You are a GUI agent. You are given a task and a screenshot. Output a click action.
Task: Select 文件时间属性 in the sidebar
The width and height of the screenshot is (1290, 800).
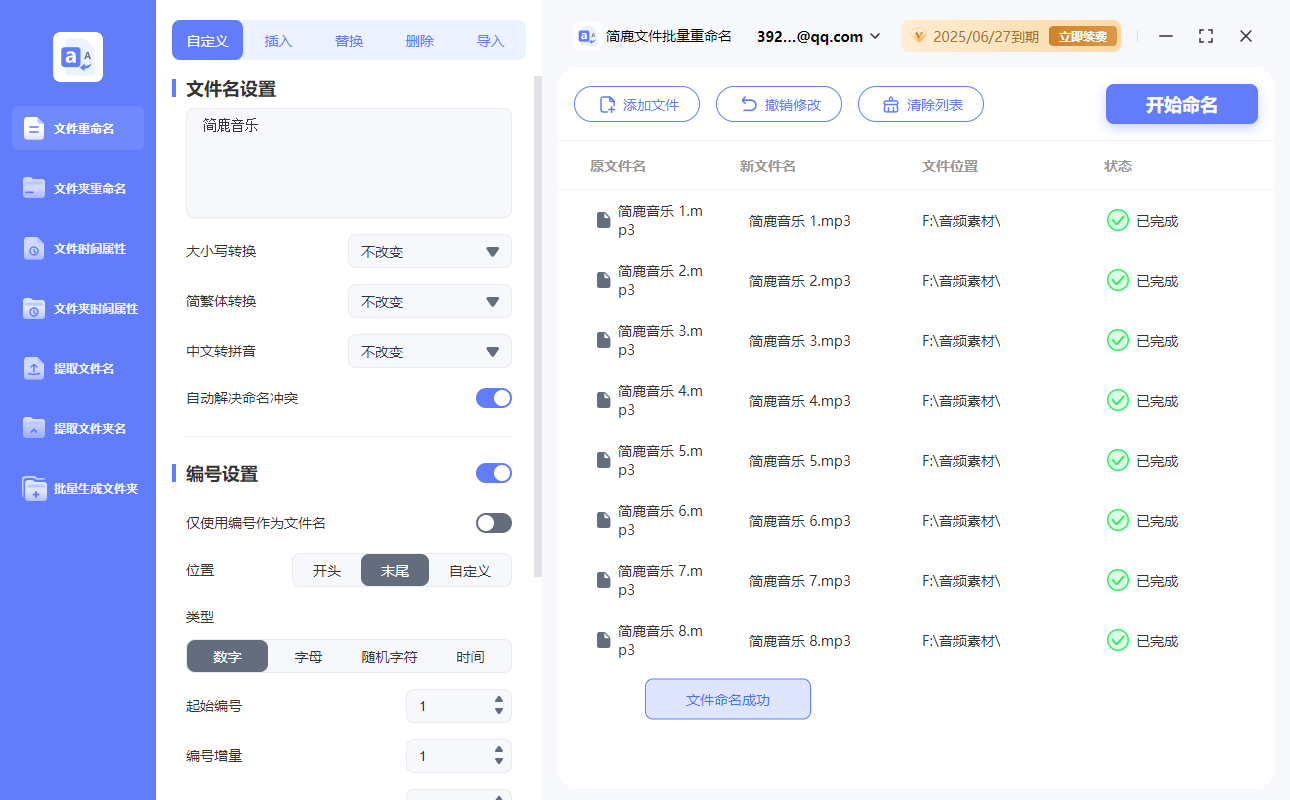[77, 248]
